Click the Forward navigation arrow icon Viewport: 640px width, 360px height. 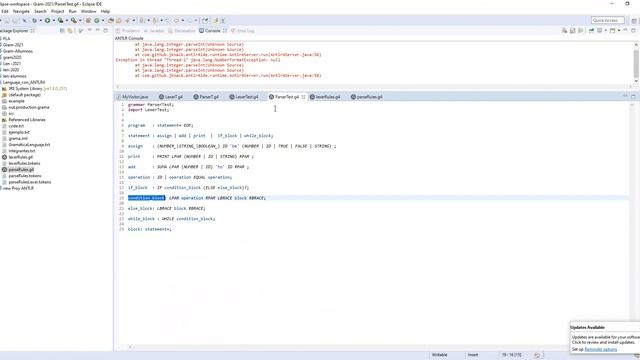coord(190,20)
